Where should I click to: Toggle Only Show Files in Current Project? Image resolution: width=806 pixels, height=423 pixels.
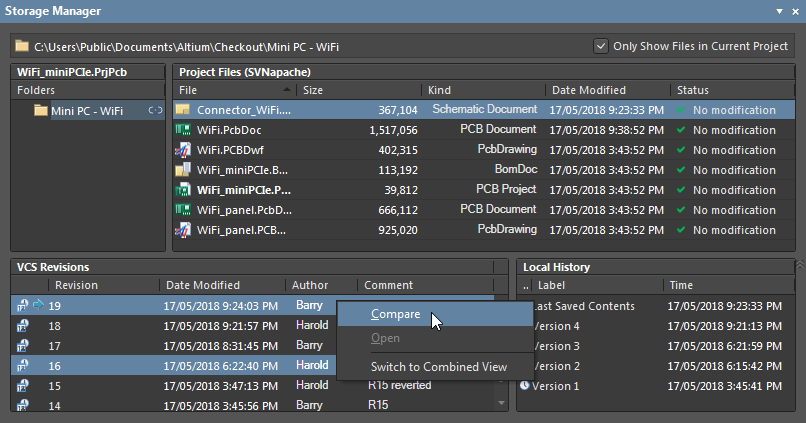coord(601,46)
